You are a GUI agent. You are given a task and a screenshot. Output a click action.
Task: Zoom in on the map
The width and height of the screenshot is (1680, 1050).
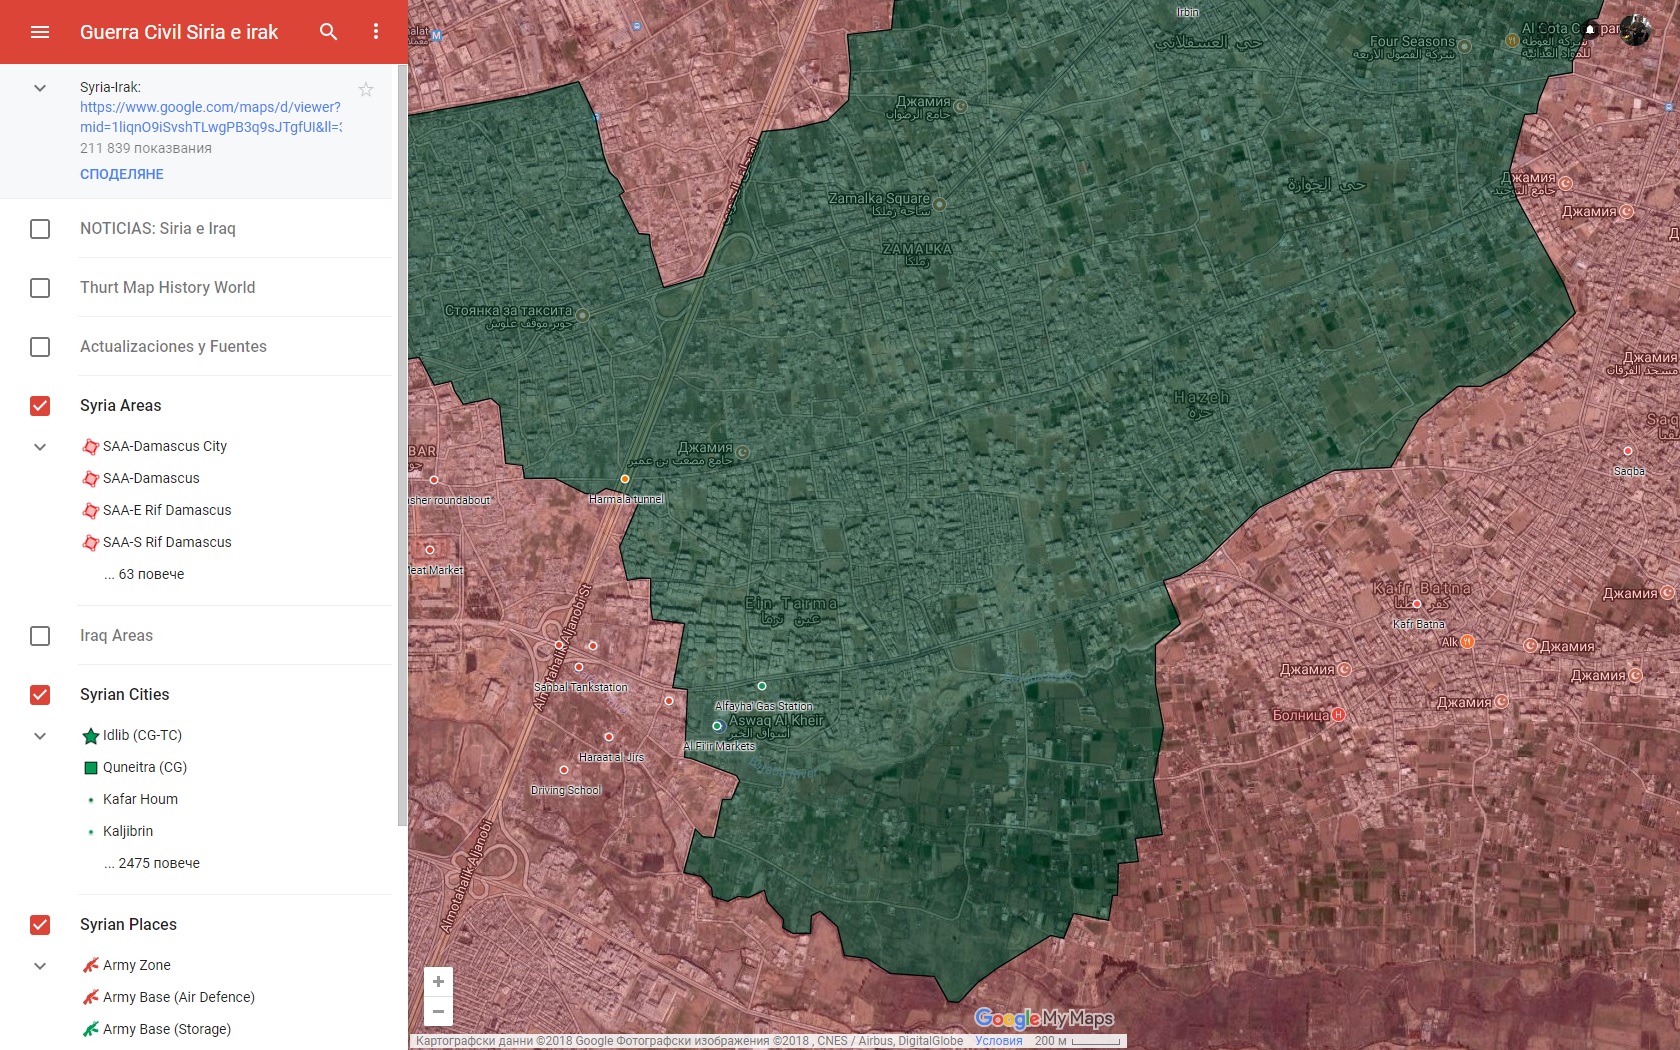438,982
